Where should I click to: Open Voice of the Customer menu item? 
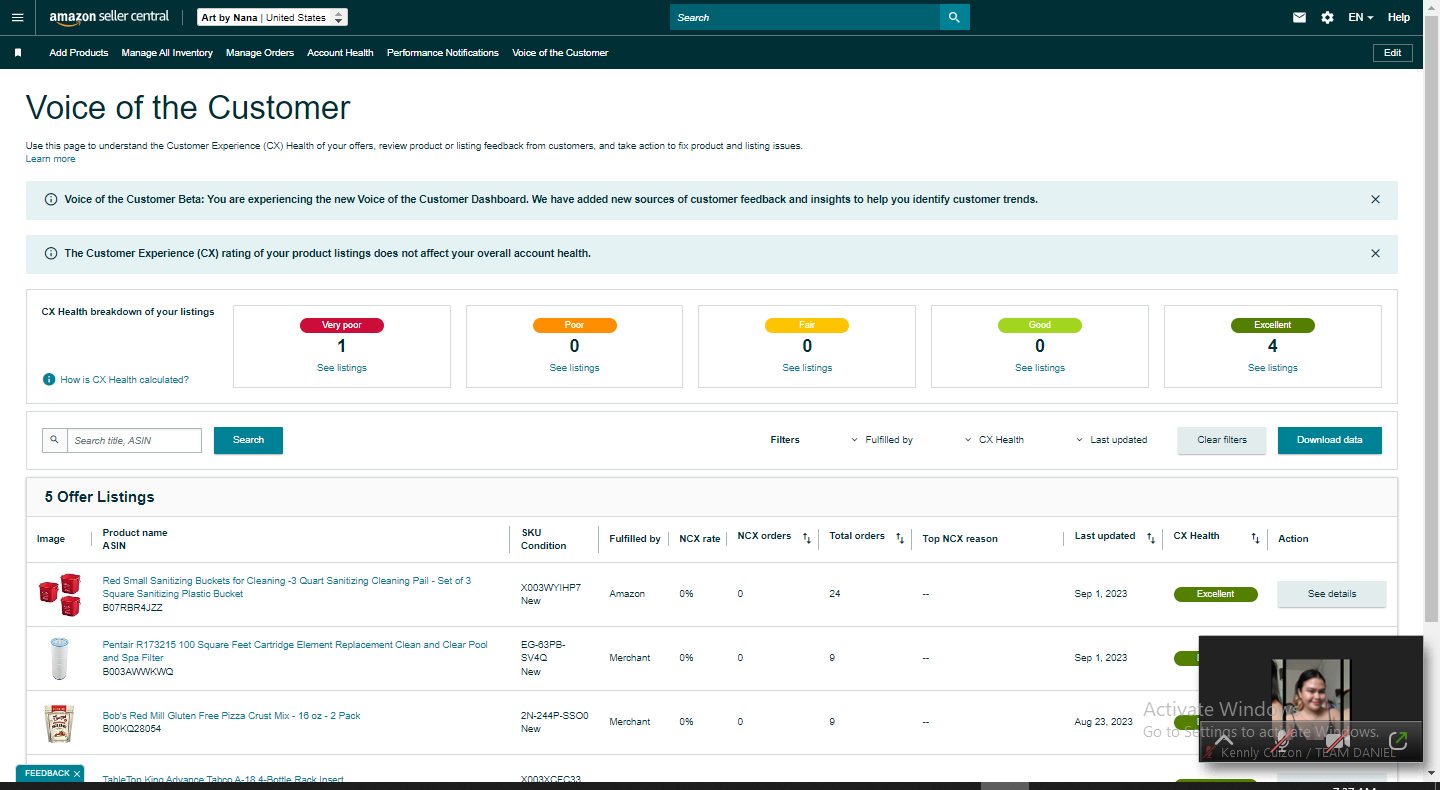[x=560, y=53]
